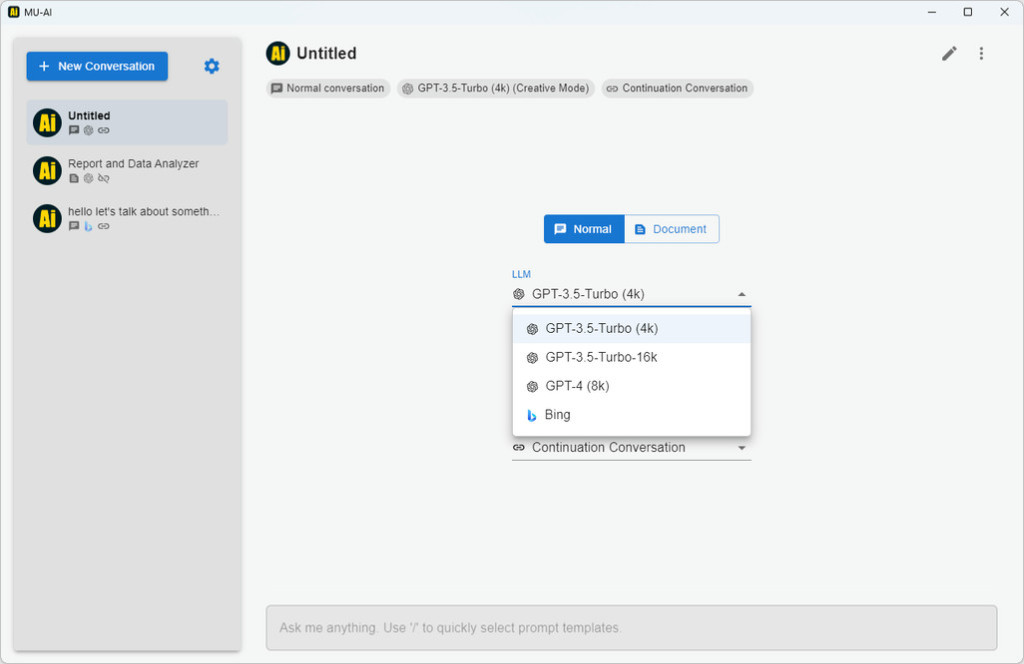The width and height of the screenshot is (1024, 664).
Task: Choose GPT-3.5-Turbo-16k from the list
Action: point(632,357)
